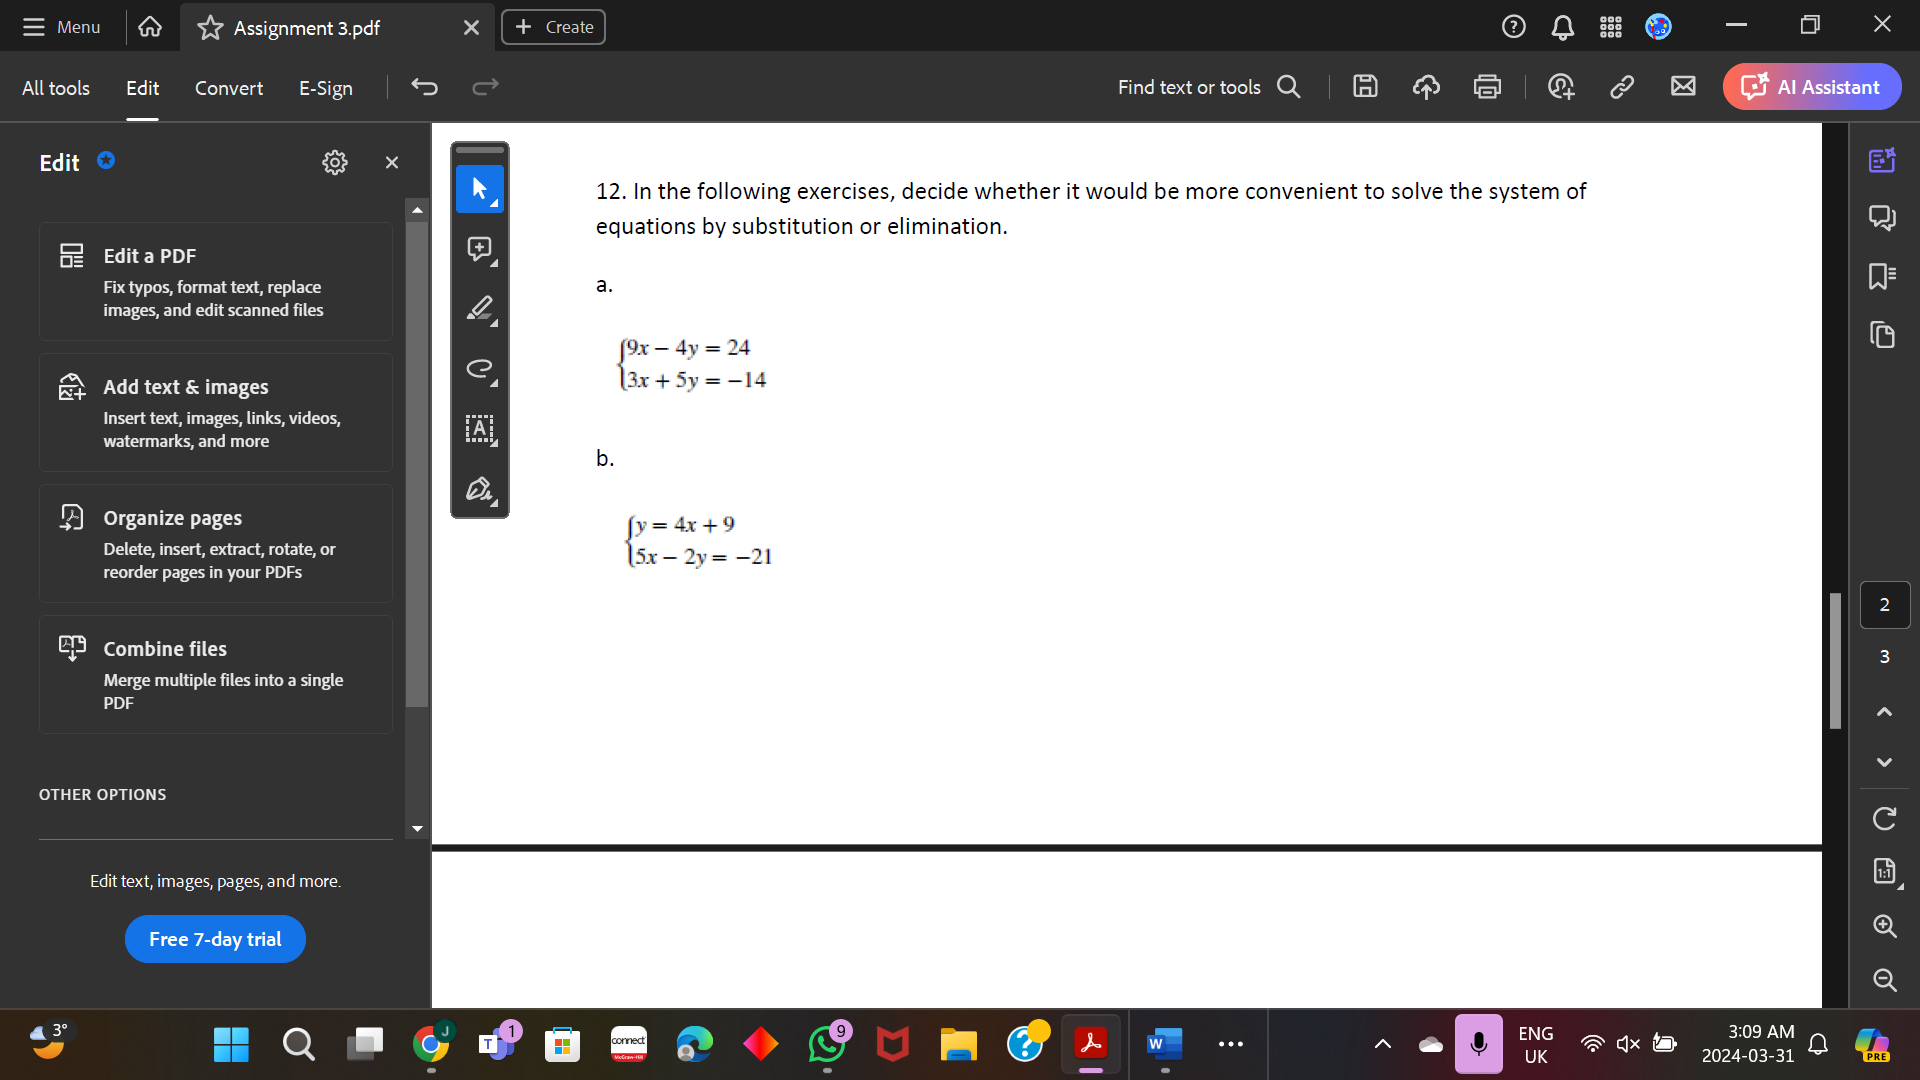The width and height of the screenshot is (1920, 1080).
Task: Select the Selection arrow tool
Action: (480, 189)
